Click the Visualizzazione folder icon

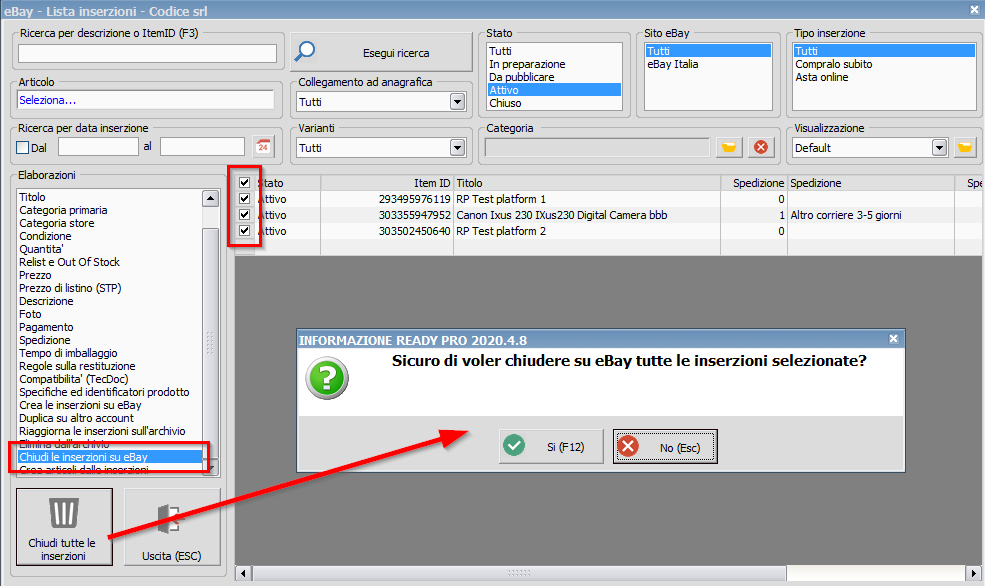click(965, 148)
